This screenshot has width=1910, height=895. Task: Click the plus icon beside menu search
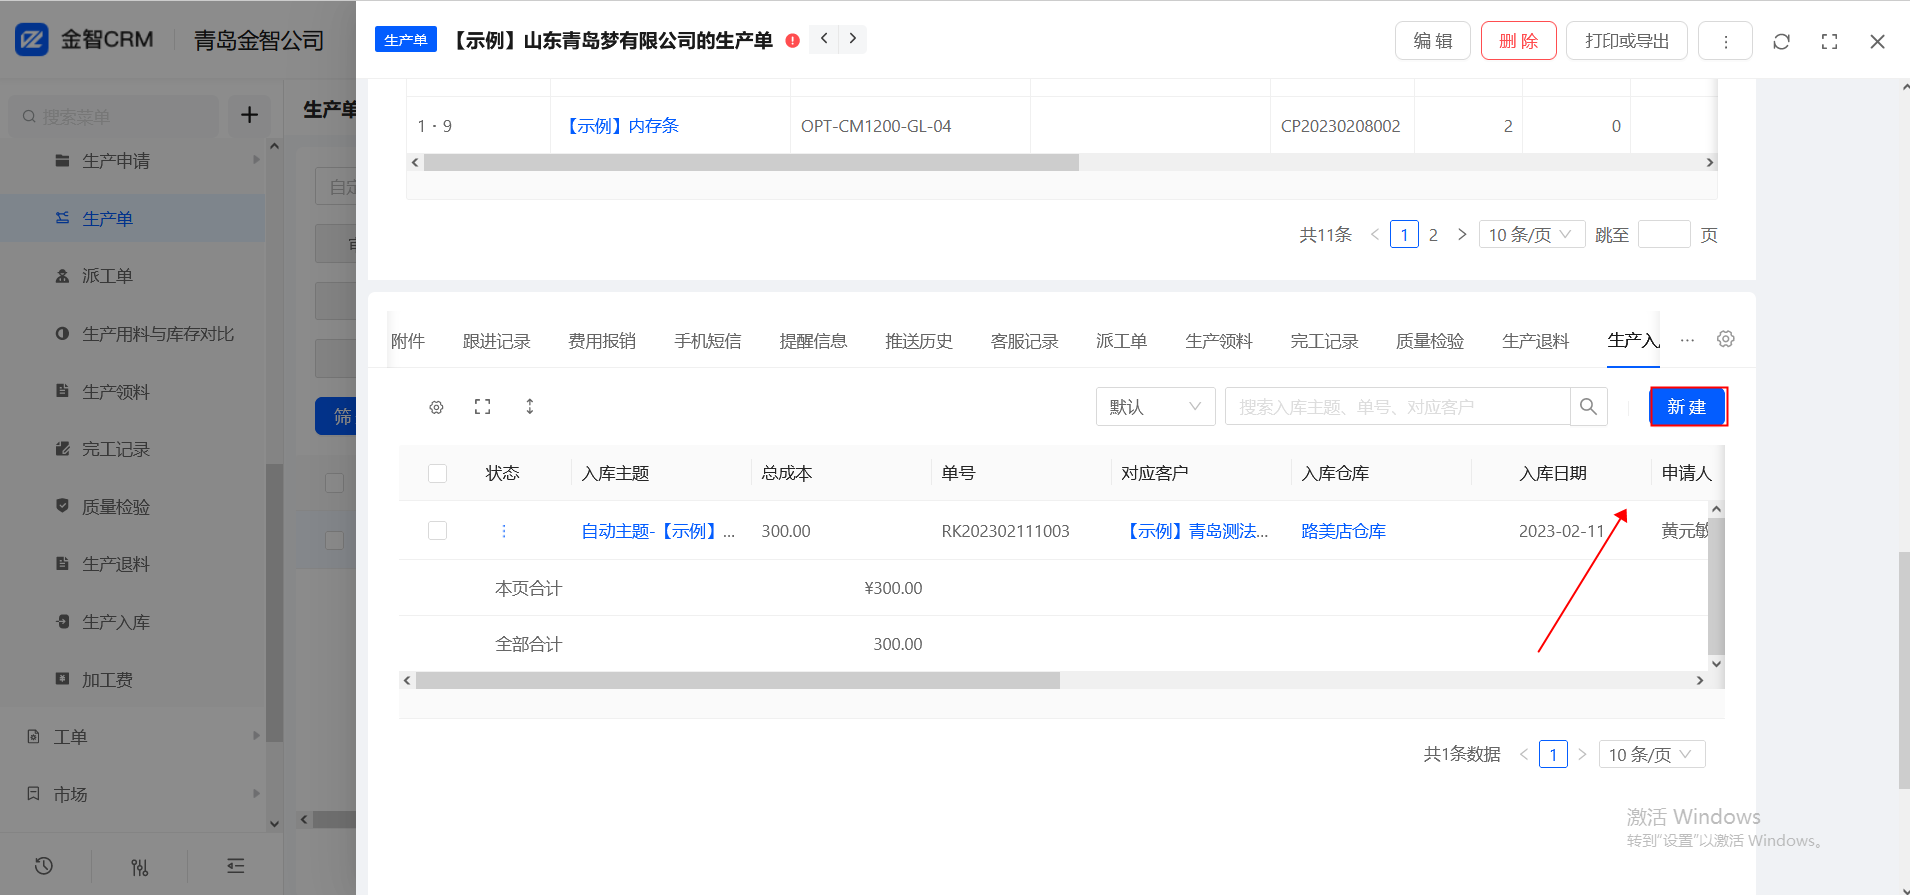pyautogui.click(x=249, y=116)
